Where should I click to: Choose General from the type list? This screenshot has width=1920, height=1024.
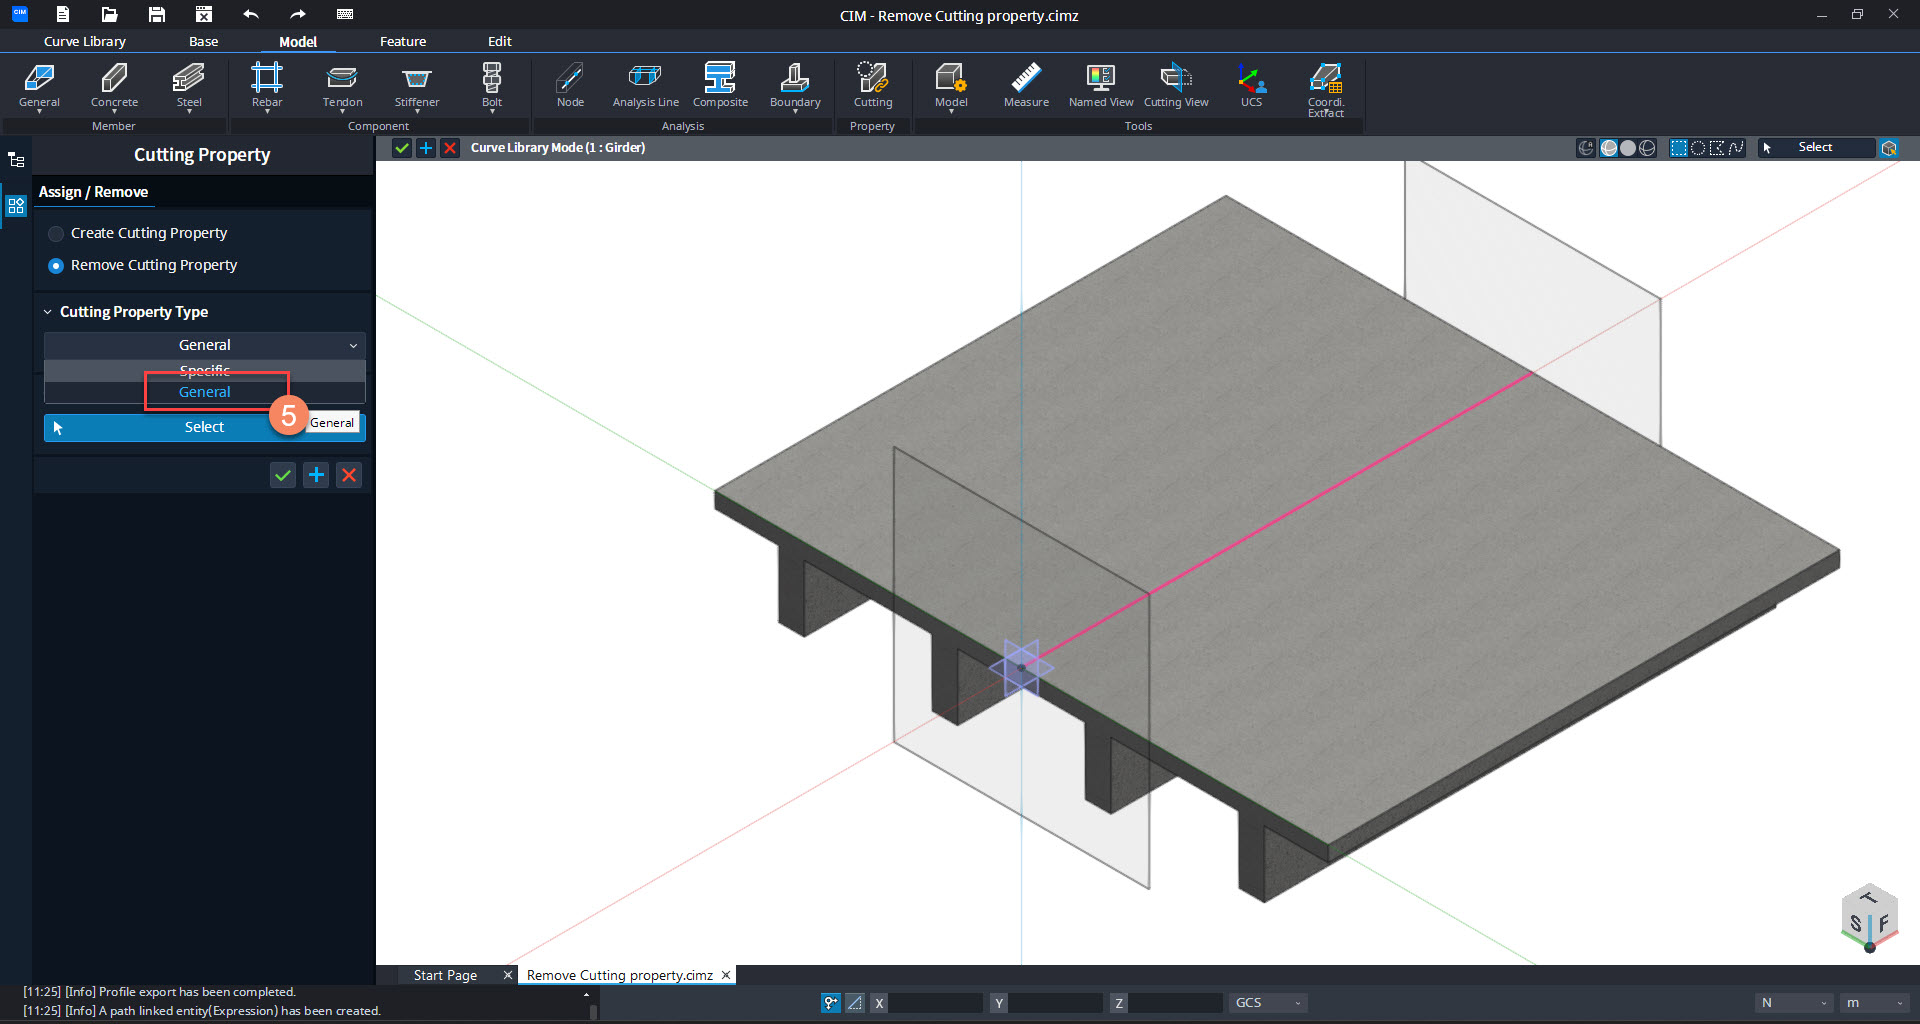pos(205,392)
